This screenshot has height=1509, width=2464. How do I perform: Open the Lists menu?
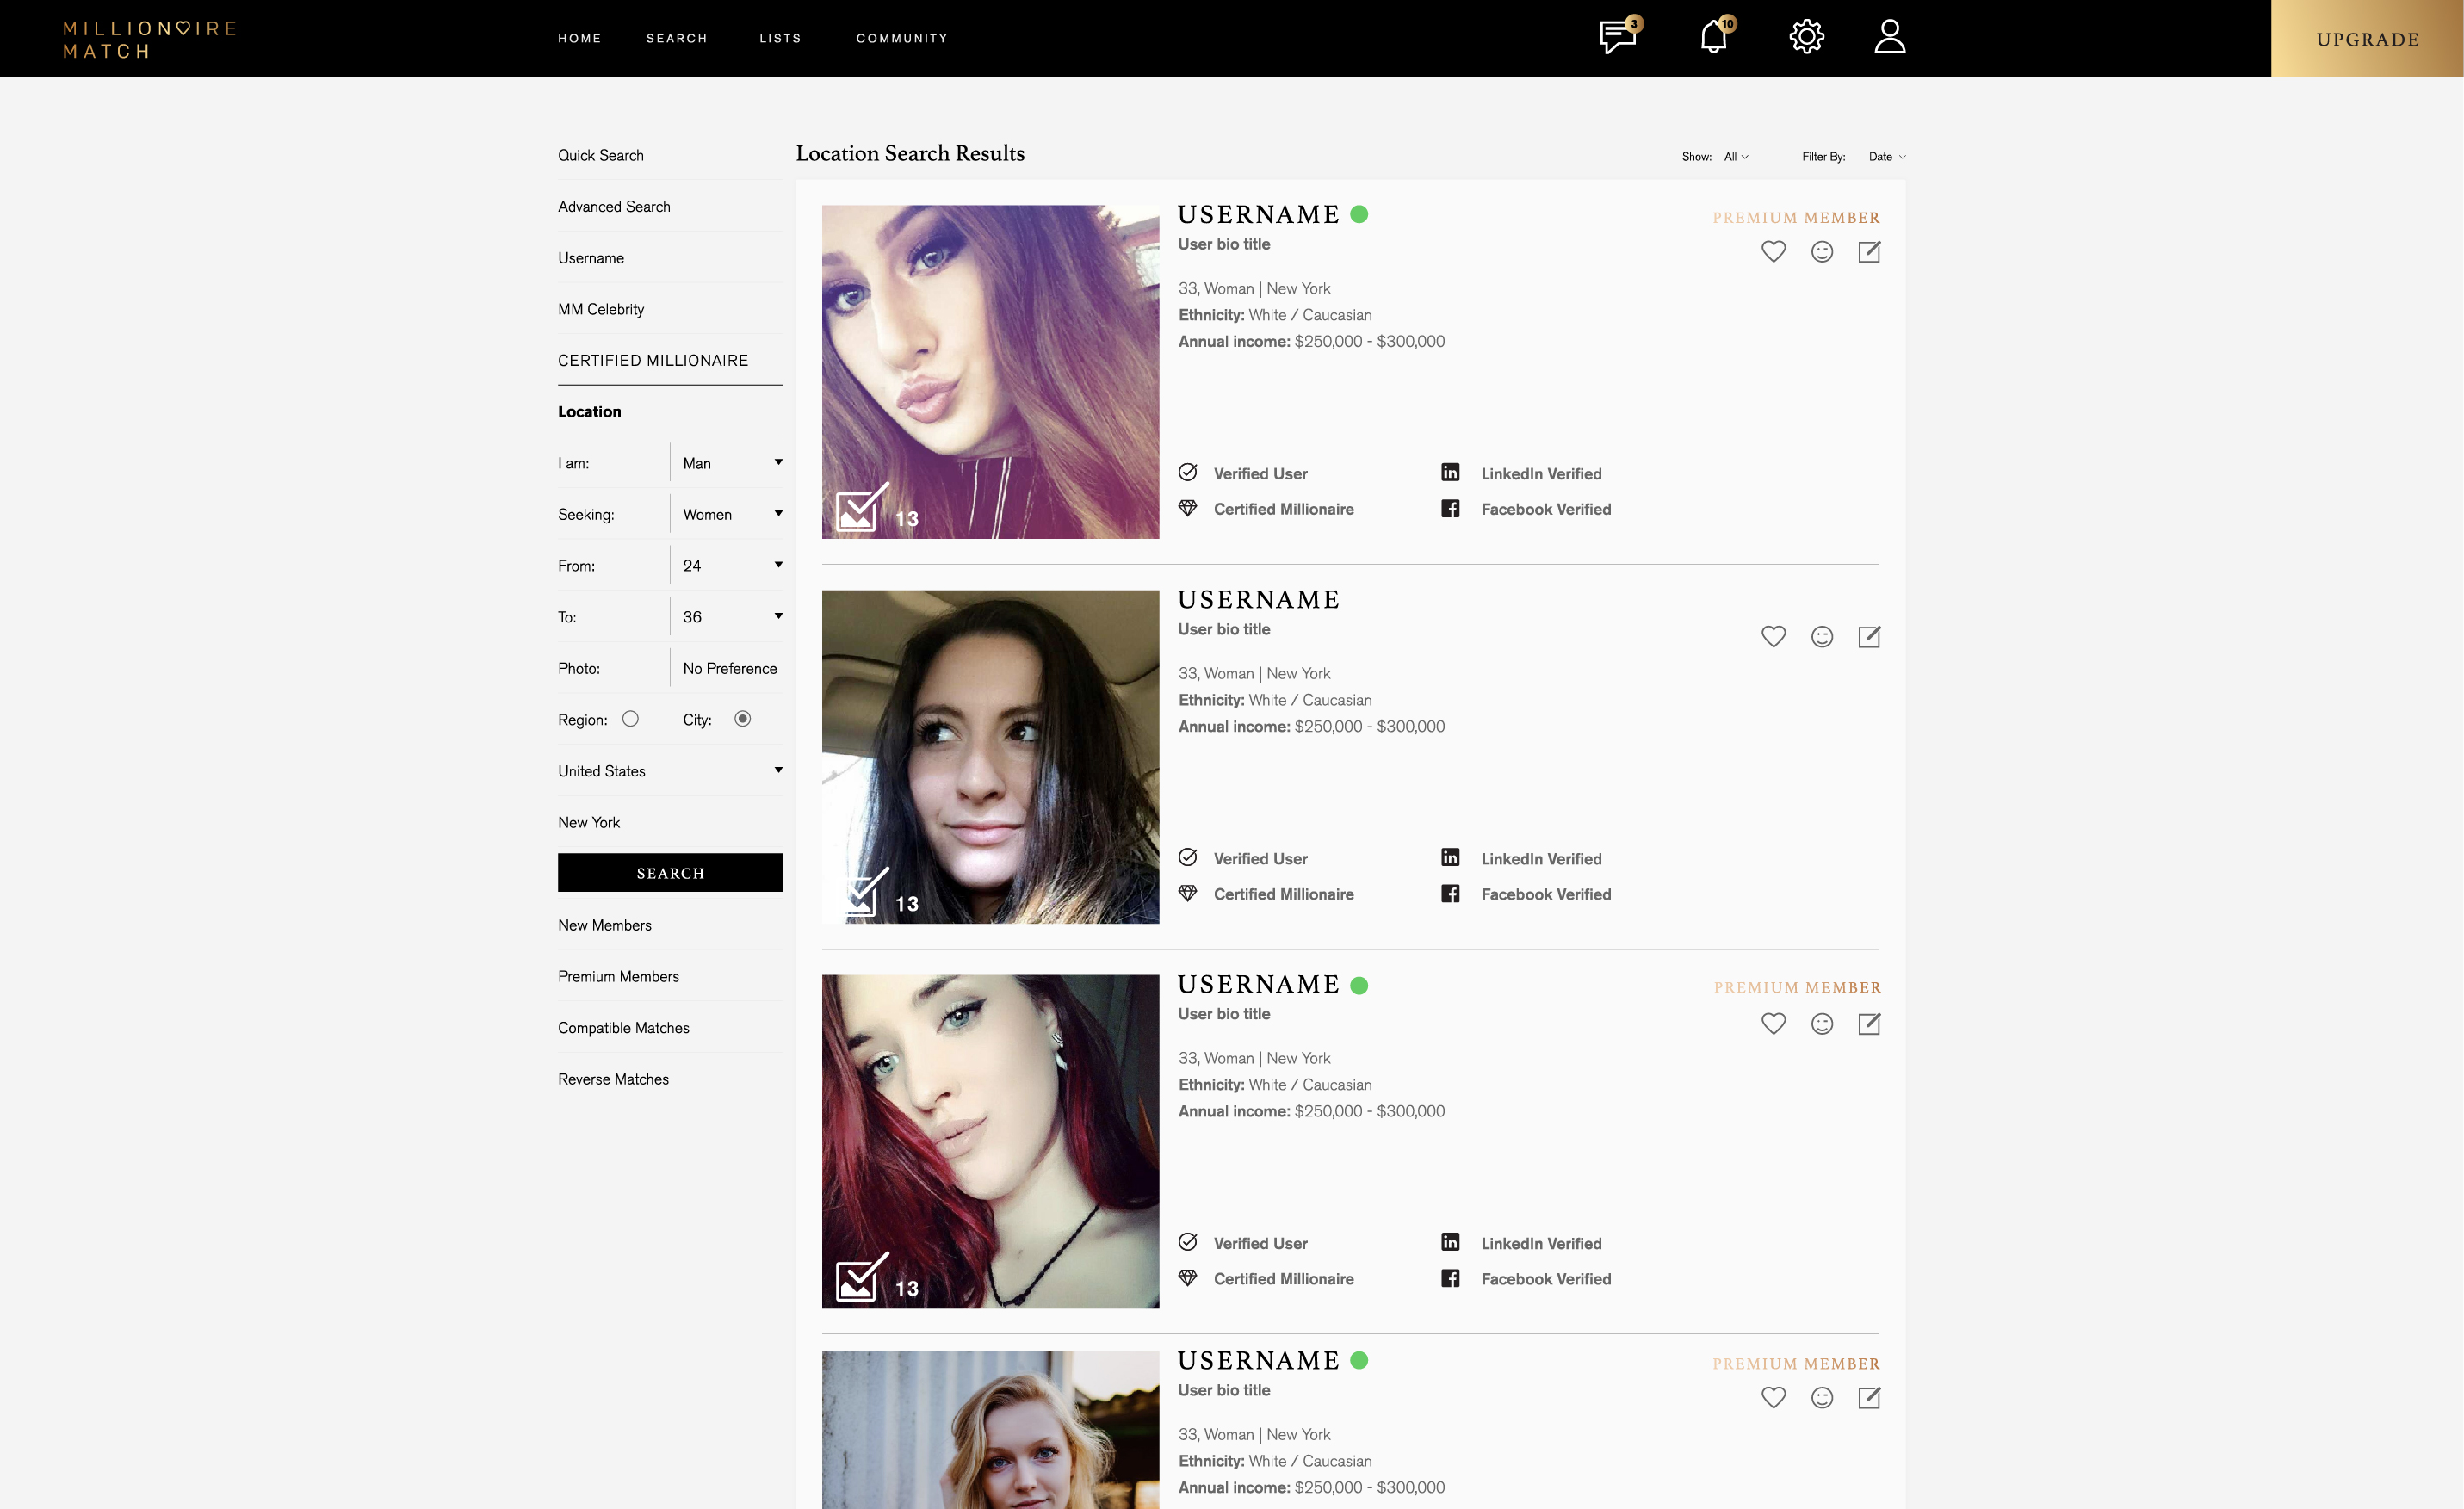coord(780,38)
